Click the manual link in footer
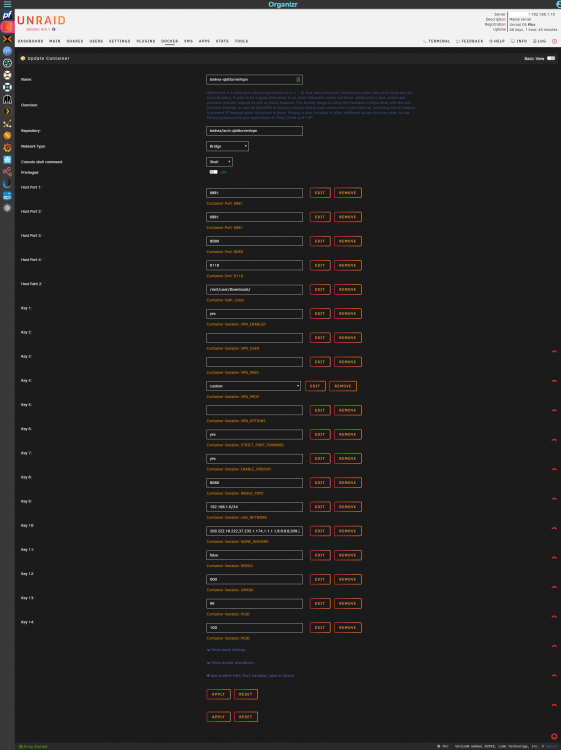This screenshot has width=561, height=750. point(551,746)
